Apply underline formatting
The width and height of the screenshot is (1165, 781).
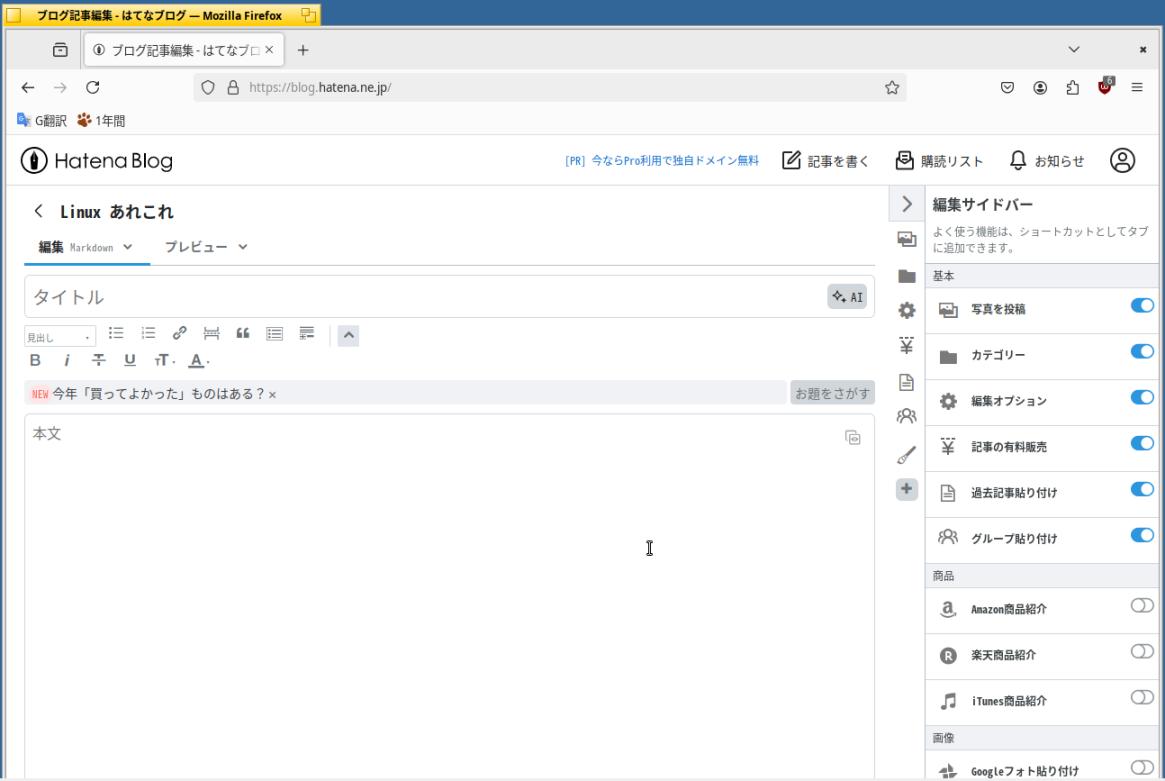pyautogui.click(x=130, y=360)
